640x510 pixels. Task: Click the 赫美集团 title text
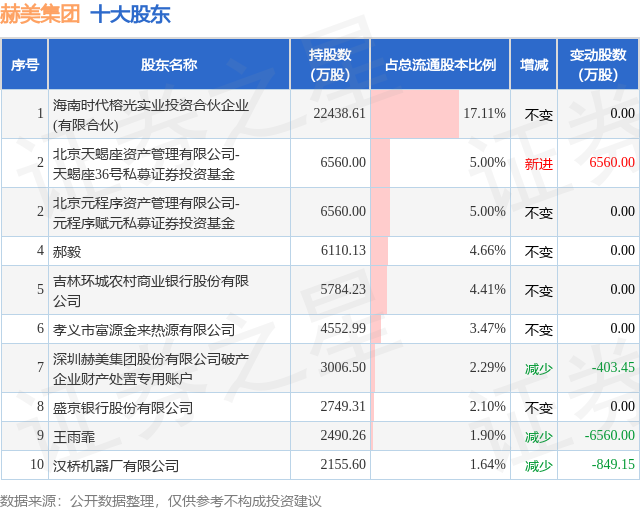40,13
